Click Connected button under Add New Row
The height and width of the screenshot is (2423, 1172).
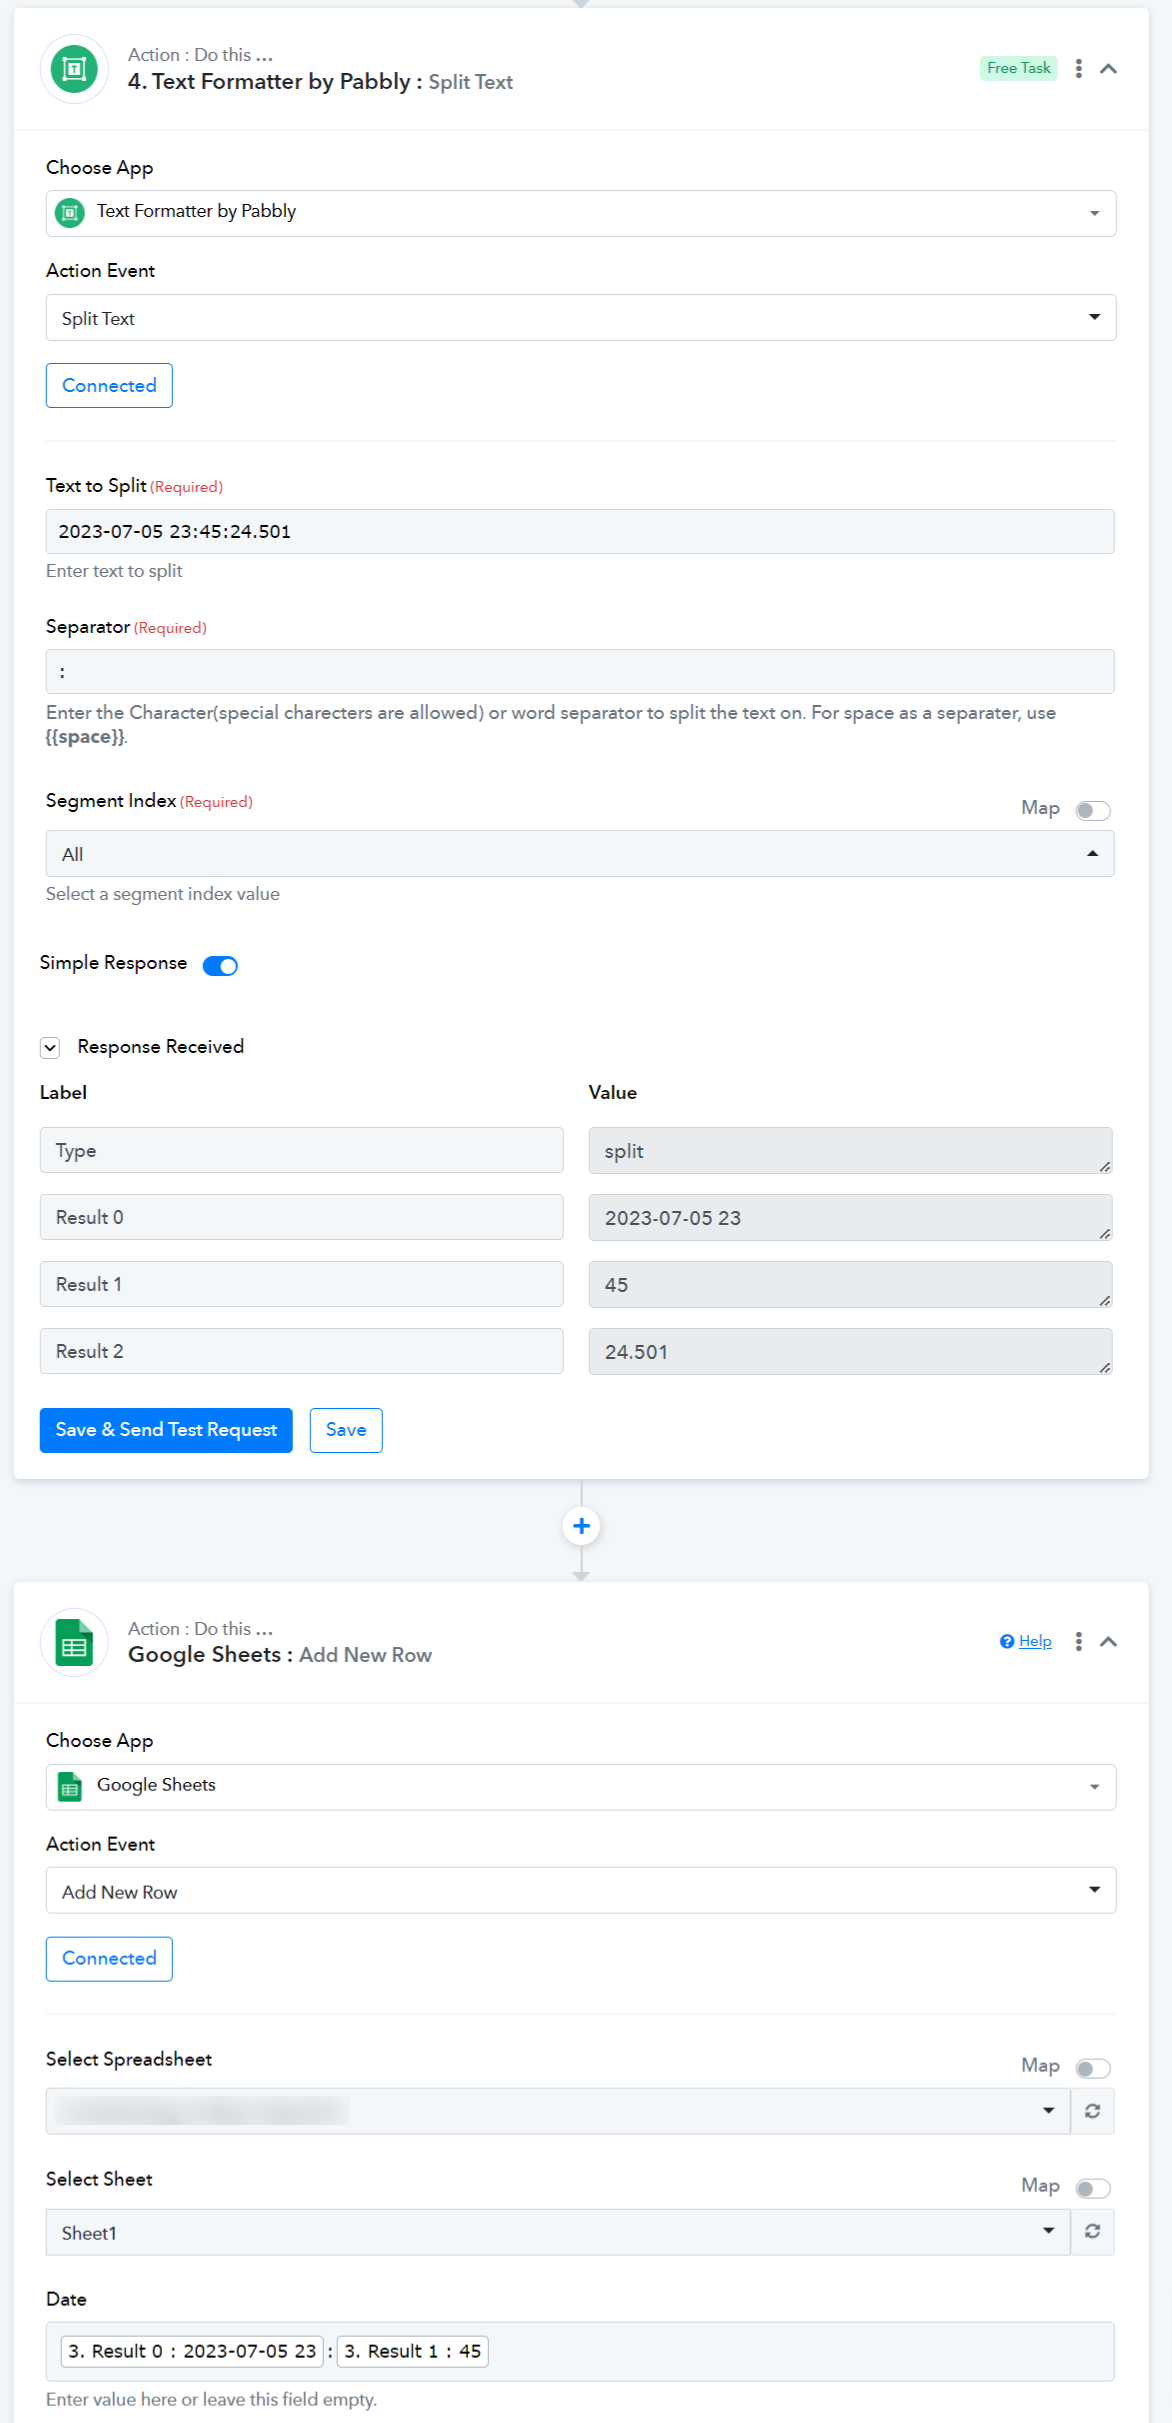click(109, 1959)
